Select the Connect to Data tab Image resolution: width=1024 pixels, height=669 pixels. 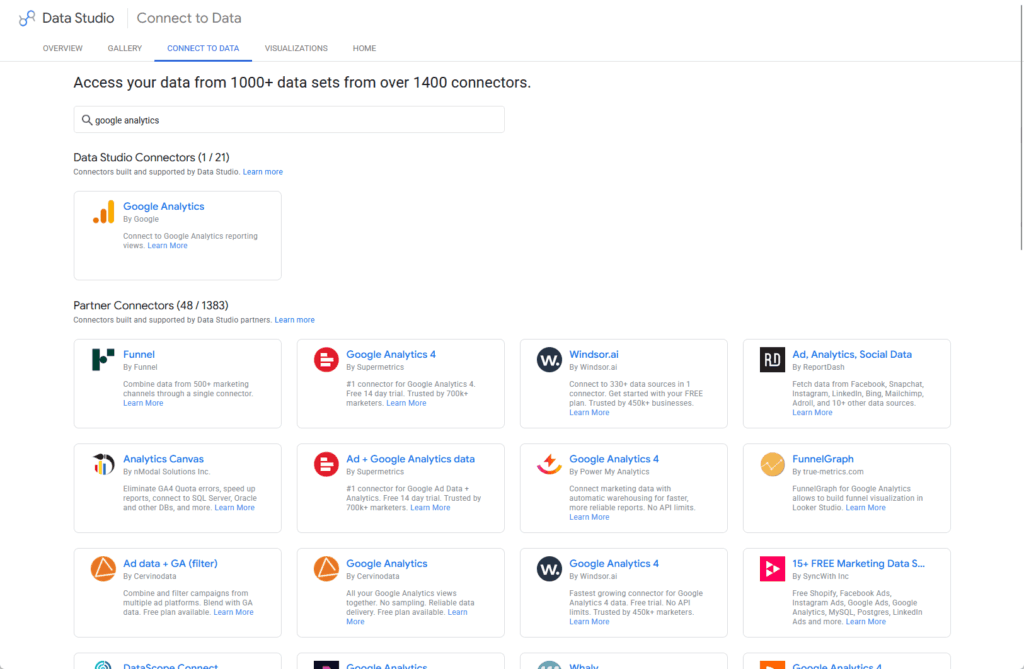pos(203,48)
